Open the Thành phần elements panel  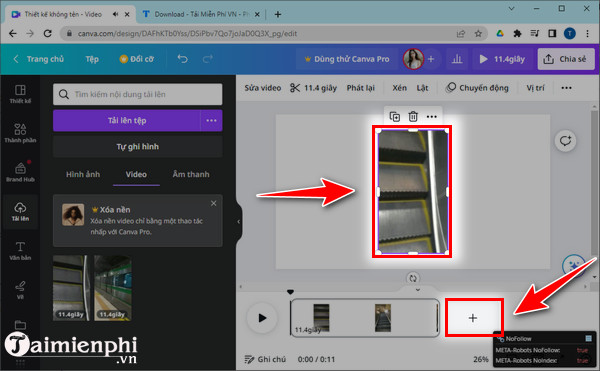click(x=20, y=133)
